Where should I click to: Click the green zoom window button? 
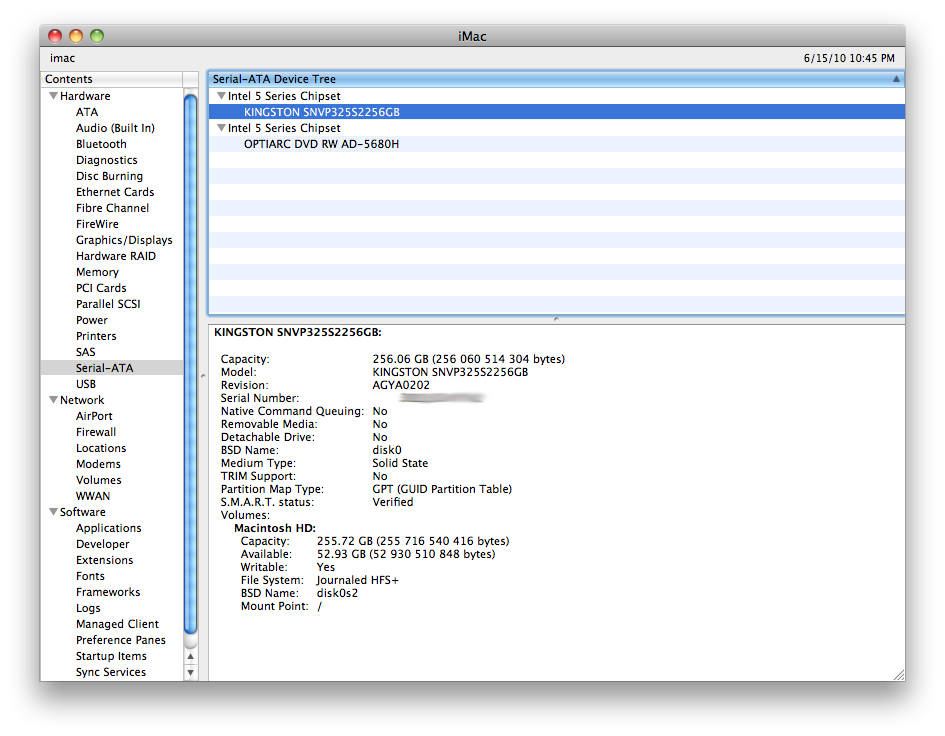pos(97,36)
